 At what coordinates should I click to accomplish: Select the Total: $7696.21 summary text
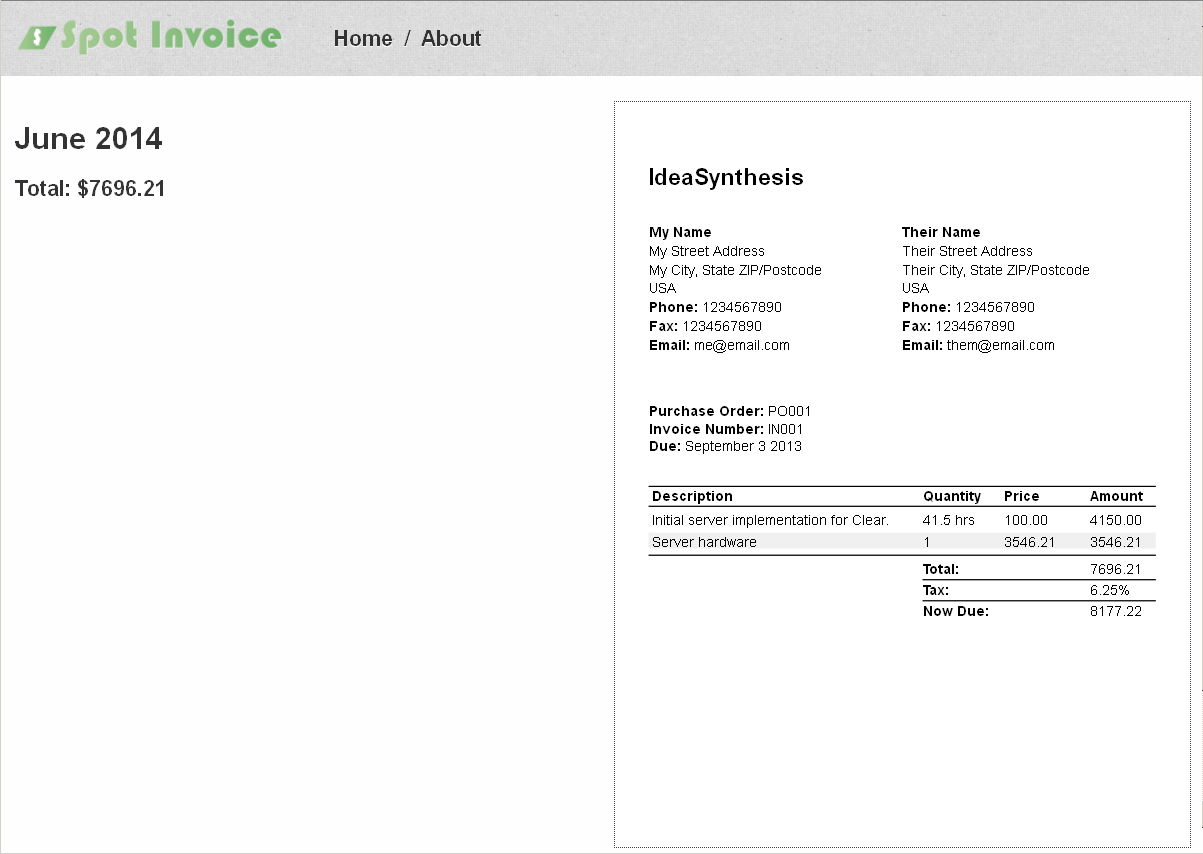point(90,189)
